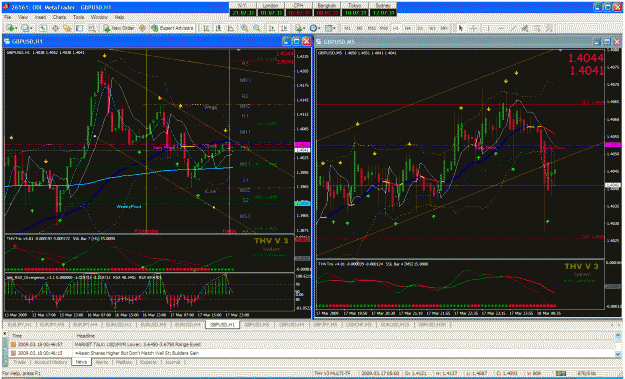Screen dimensions: 625x379
Task: Toggle the Auto Scroll chart icon
Action: point(271,28)
